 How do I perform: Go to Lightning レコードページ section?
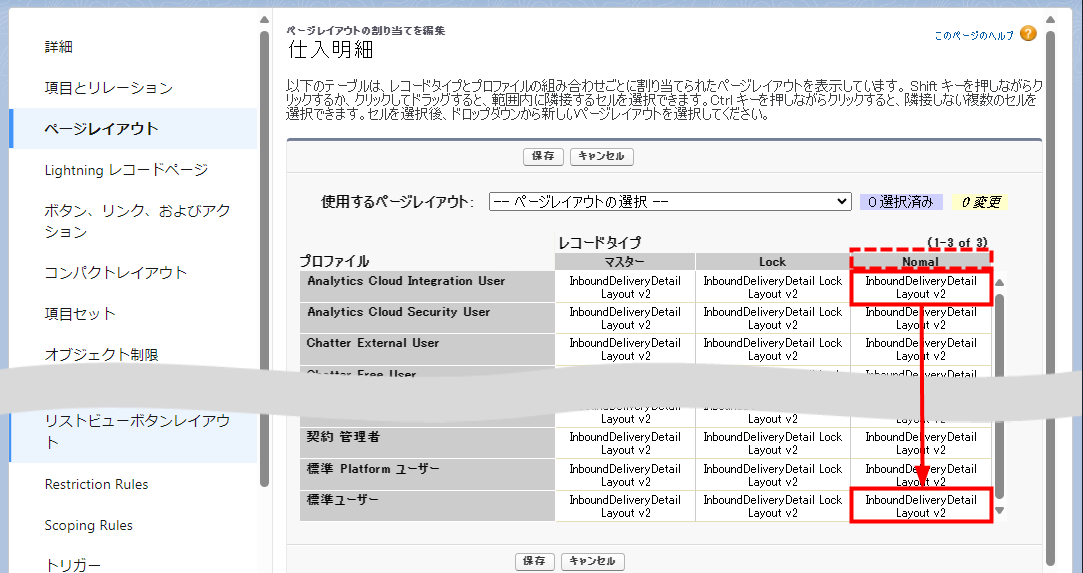click(x=126, y=170)
